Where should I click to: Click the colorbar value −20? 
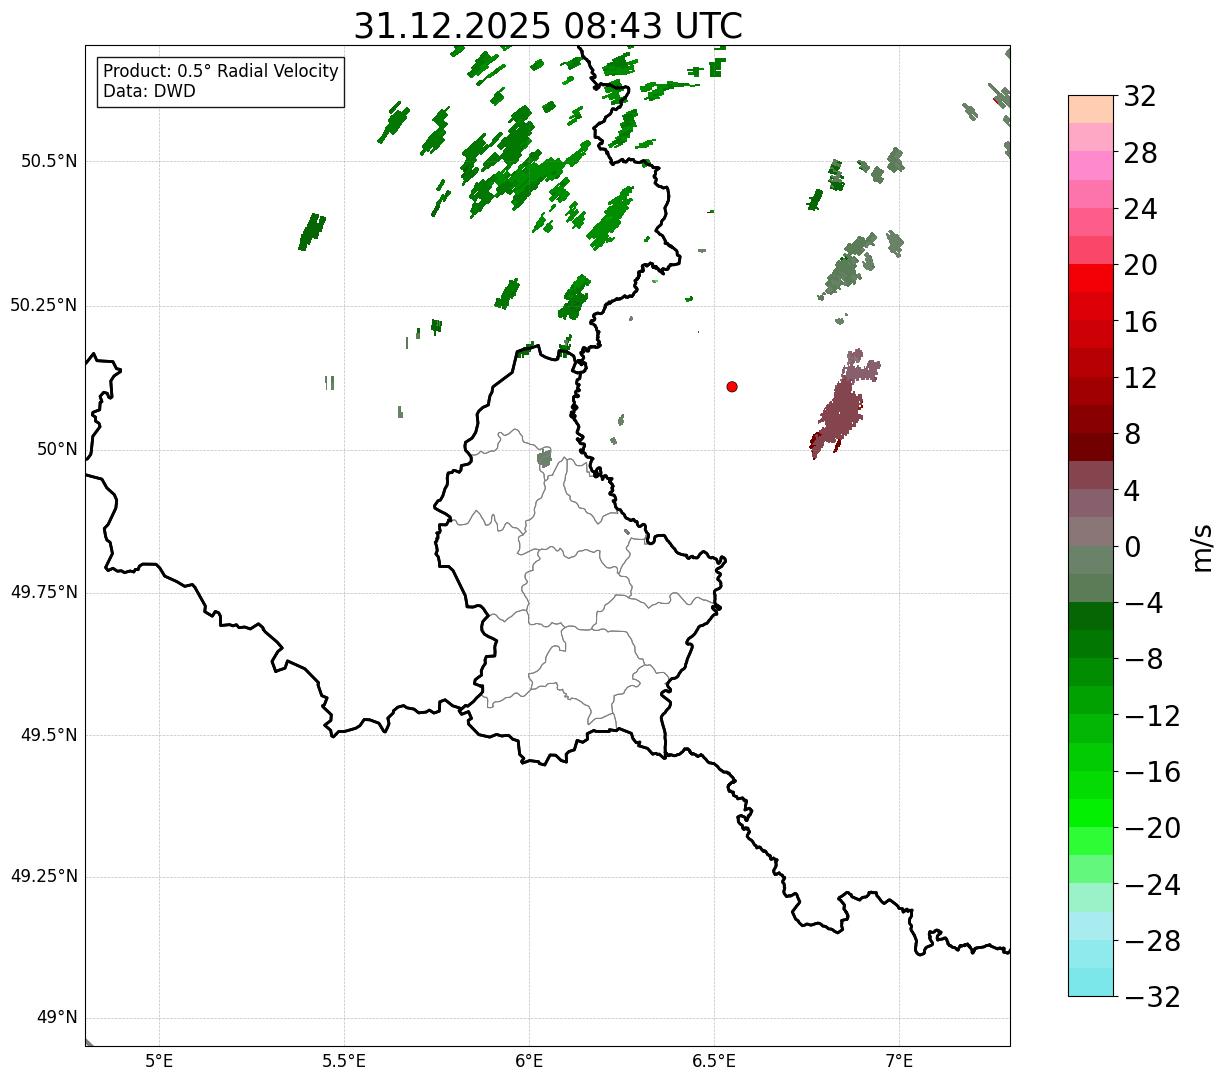point(1152,828)
